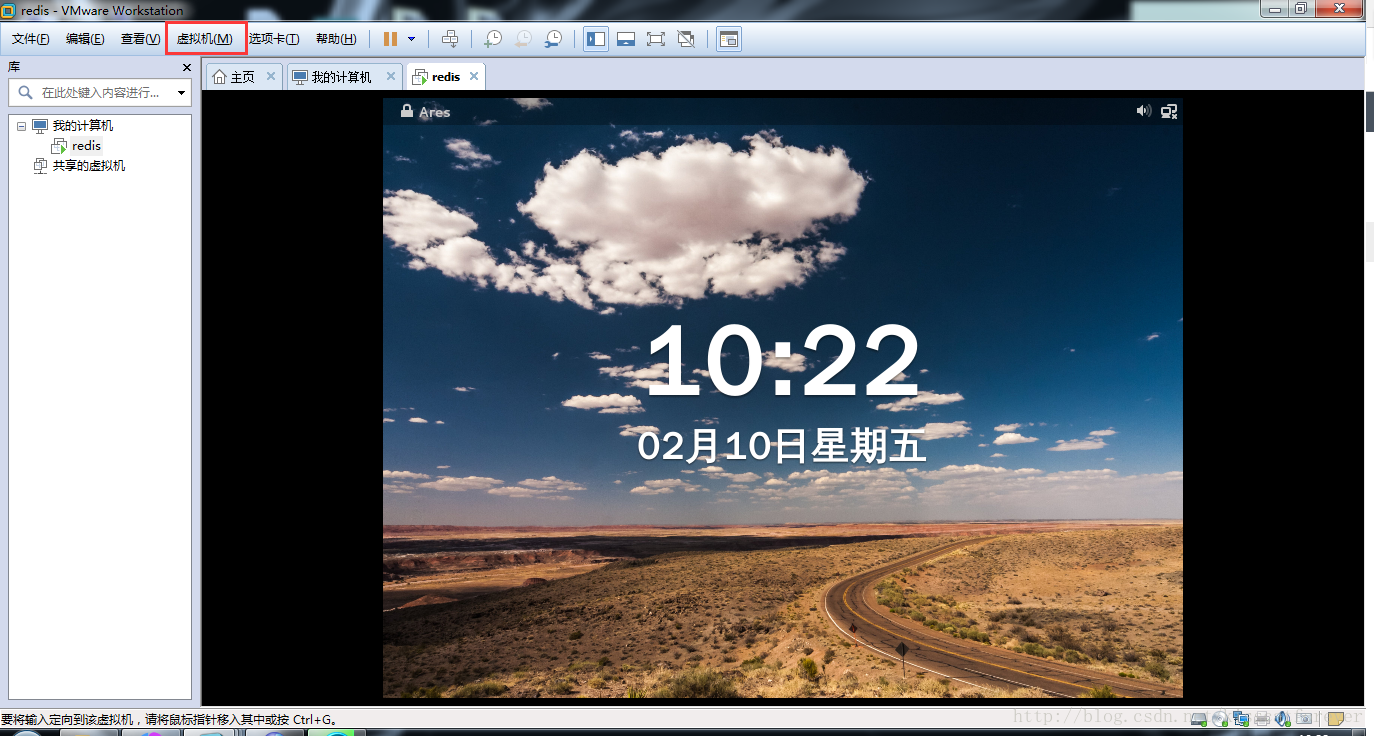This screenshot has width=1374, height=736.
Task: Click the hard disk status bar icon
Action: point(1197,718)
